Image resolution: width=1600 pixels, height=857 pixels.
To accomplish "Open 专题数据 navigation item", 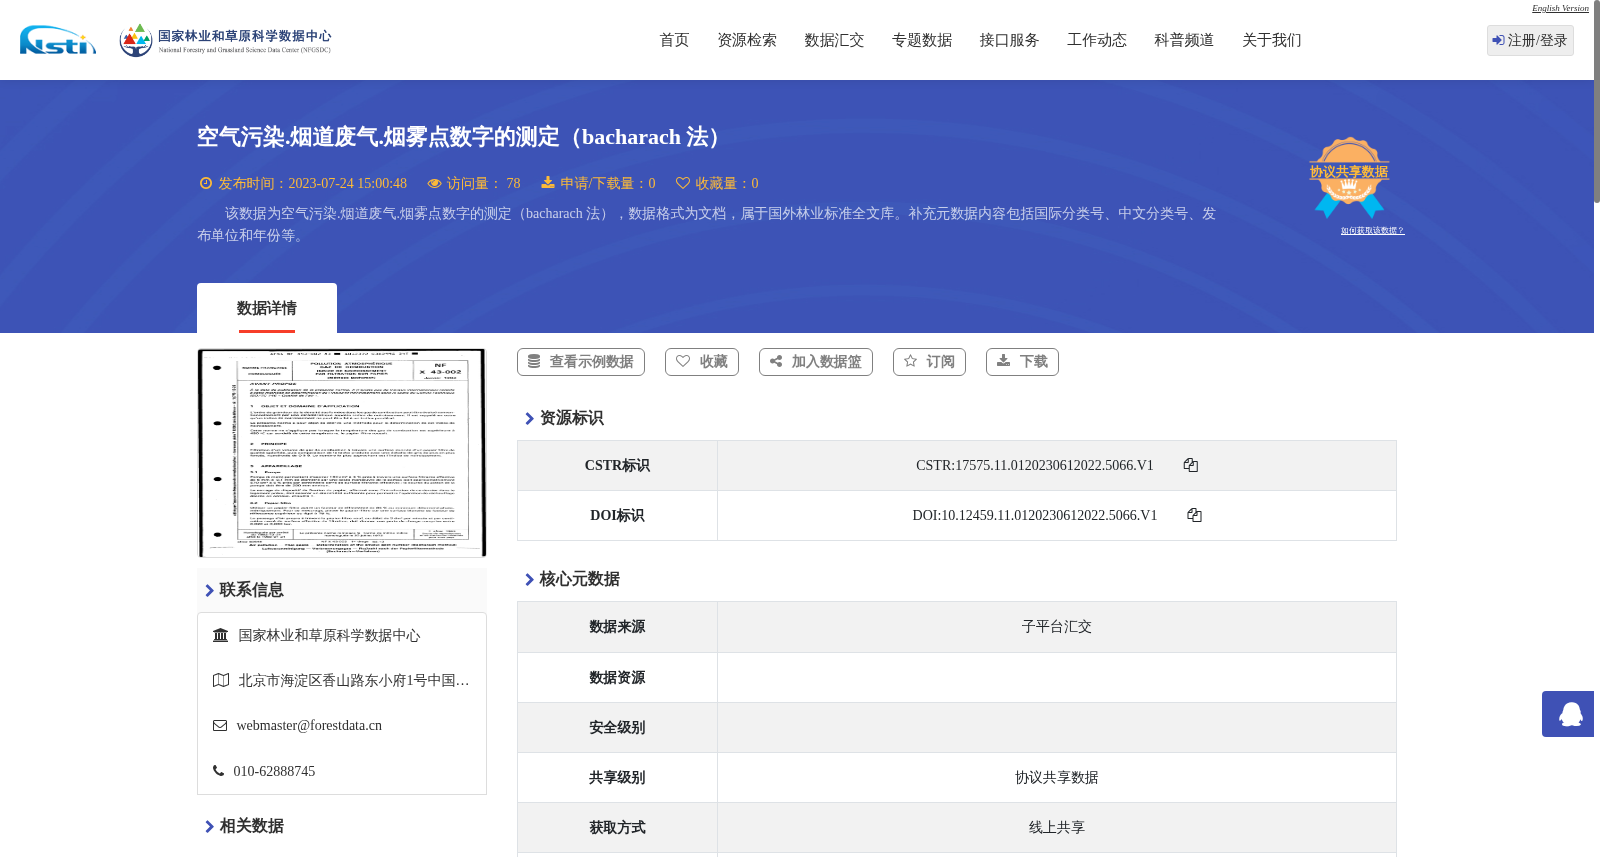I will (x=922, y=40).
